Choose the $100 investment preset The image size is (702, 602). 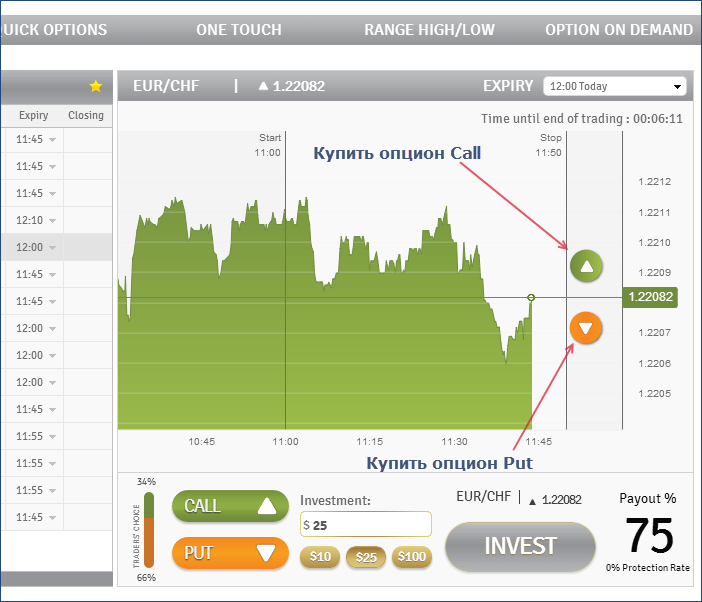pyautogui.click(x=411, y=557)
